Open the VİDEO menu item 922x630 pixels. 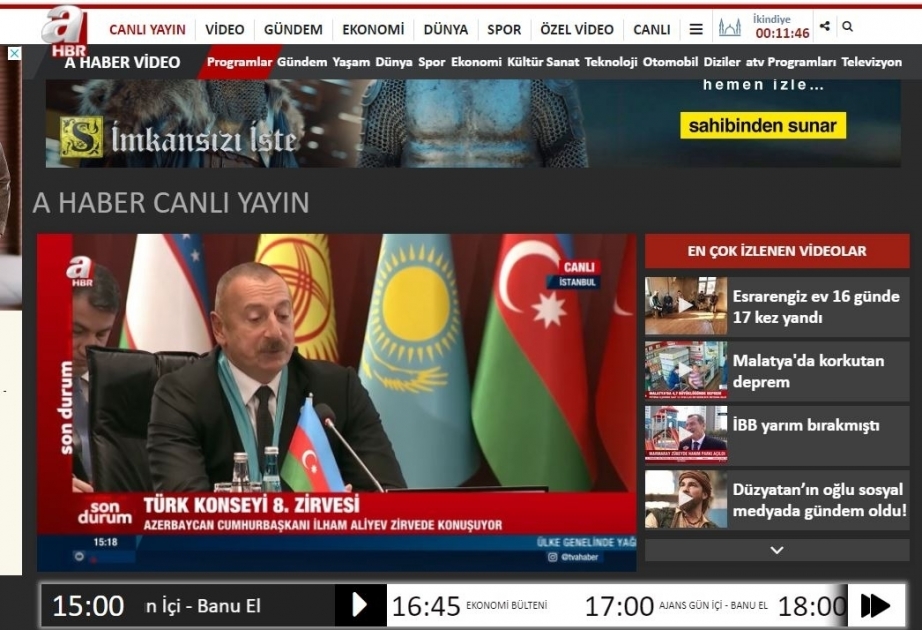click(x=225, y=29)
